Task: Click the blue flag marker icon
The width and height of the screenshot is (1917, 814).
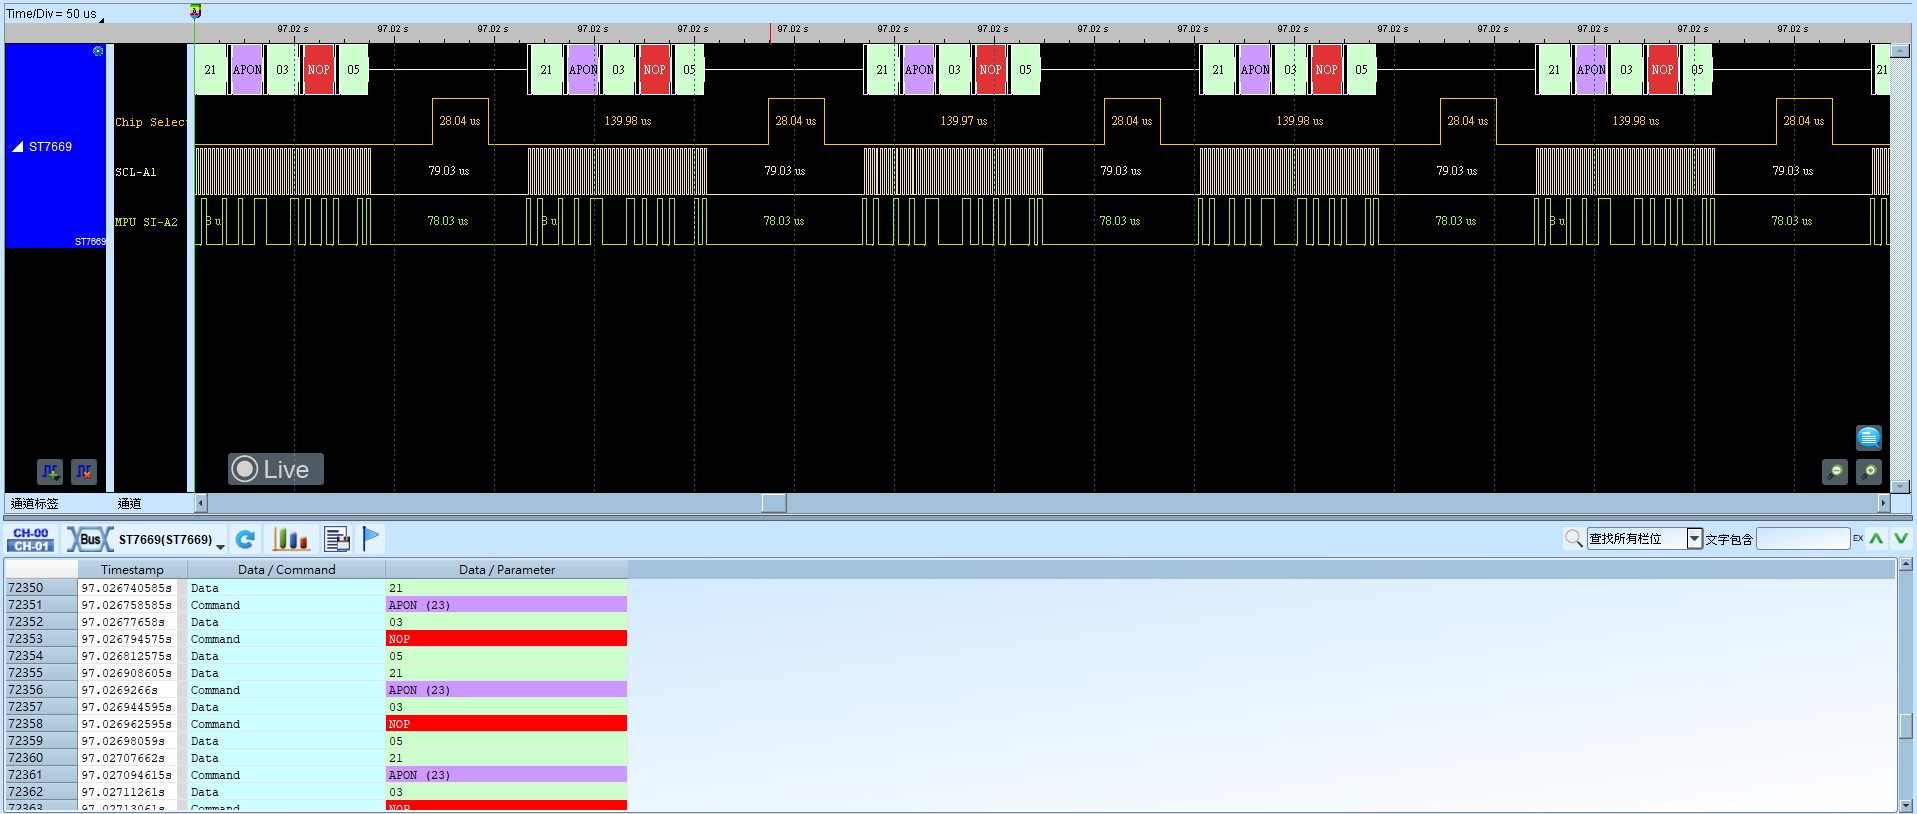Action: click(371, 539)
